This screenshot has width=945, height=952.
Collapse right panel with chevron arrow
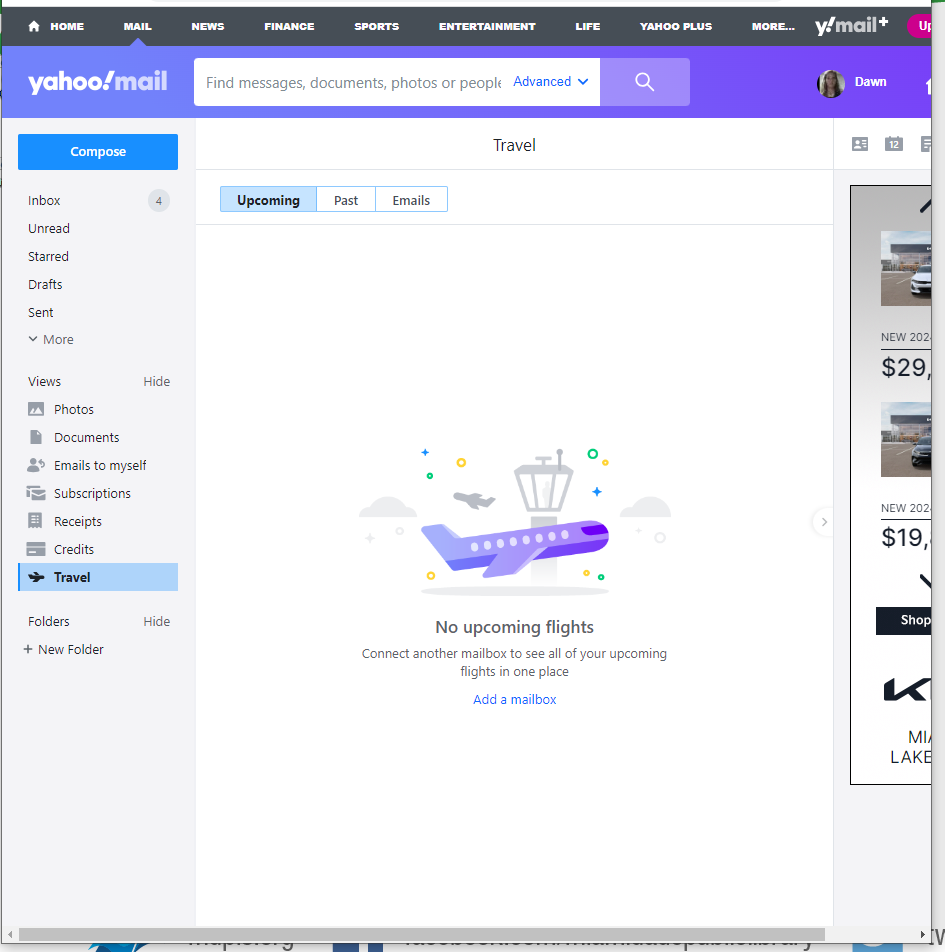(824, 522)
